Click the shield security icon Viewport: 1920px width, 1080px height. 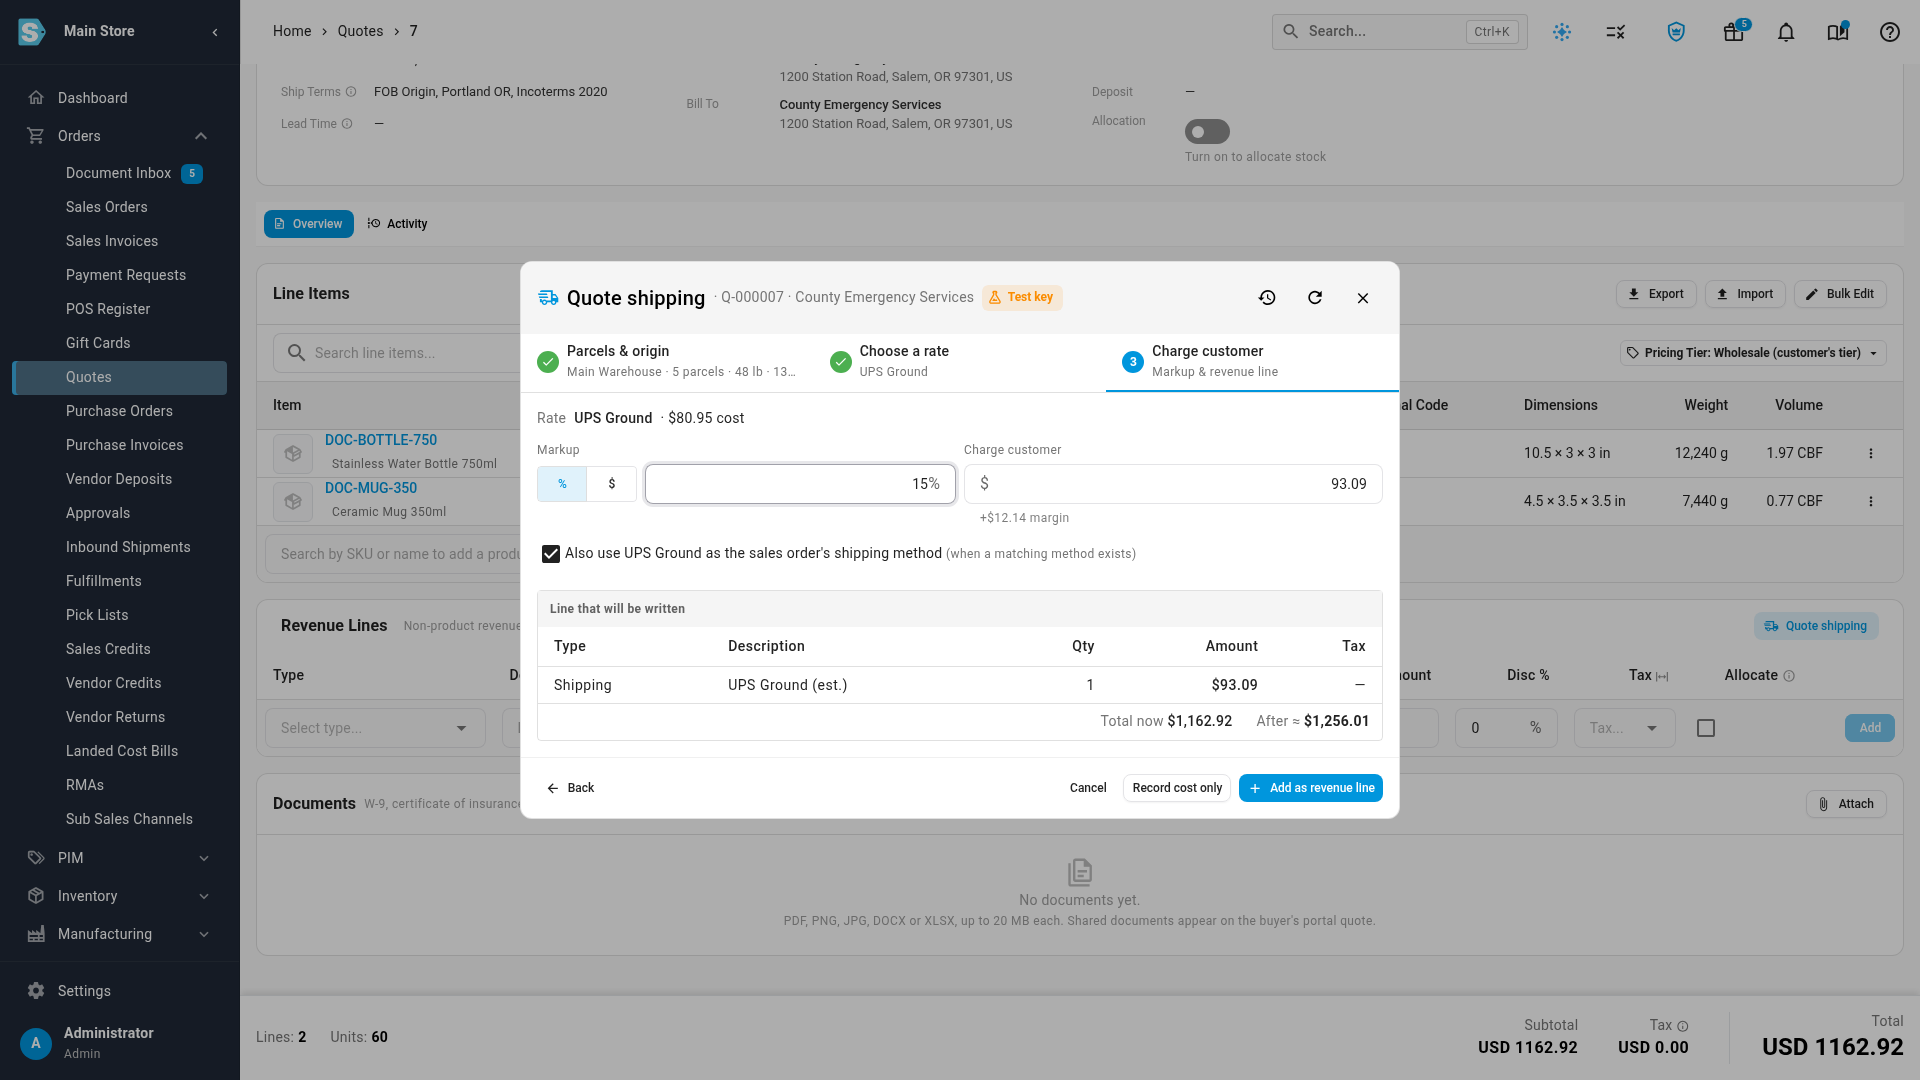[x=1676, y=32]
